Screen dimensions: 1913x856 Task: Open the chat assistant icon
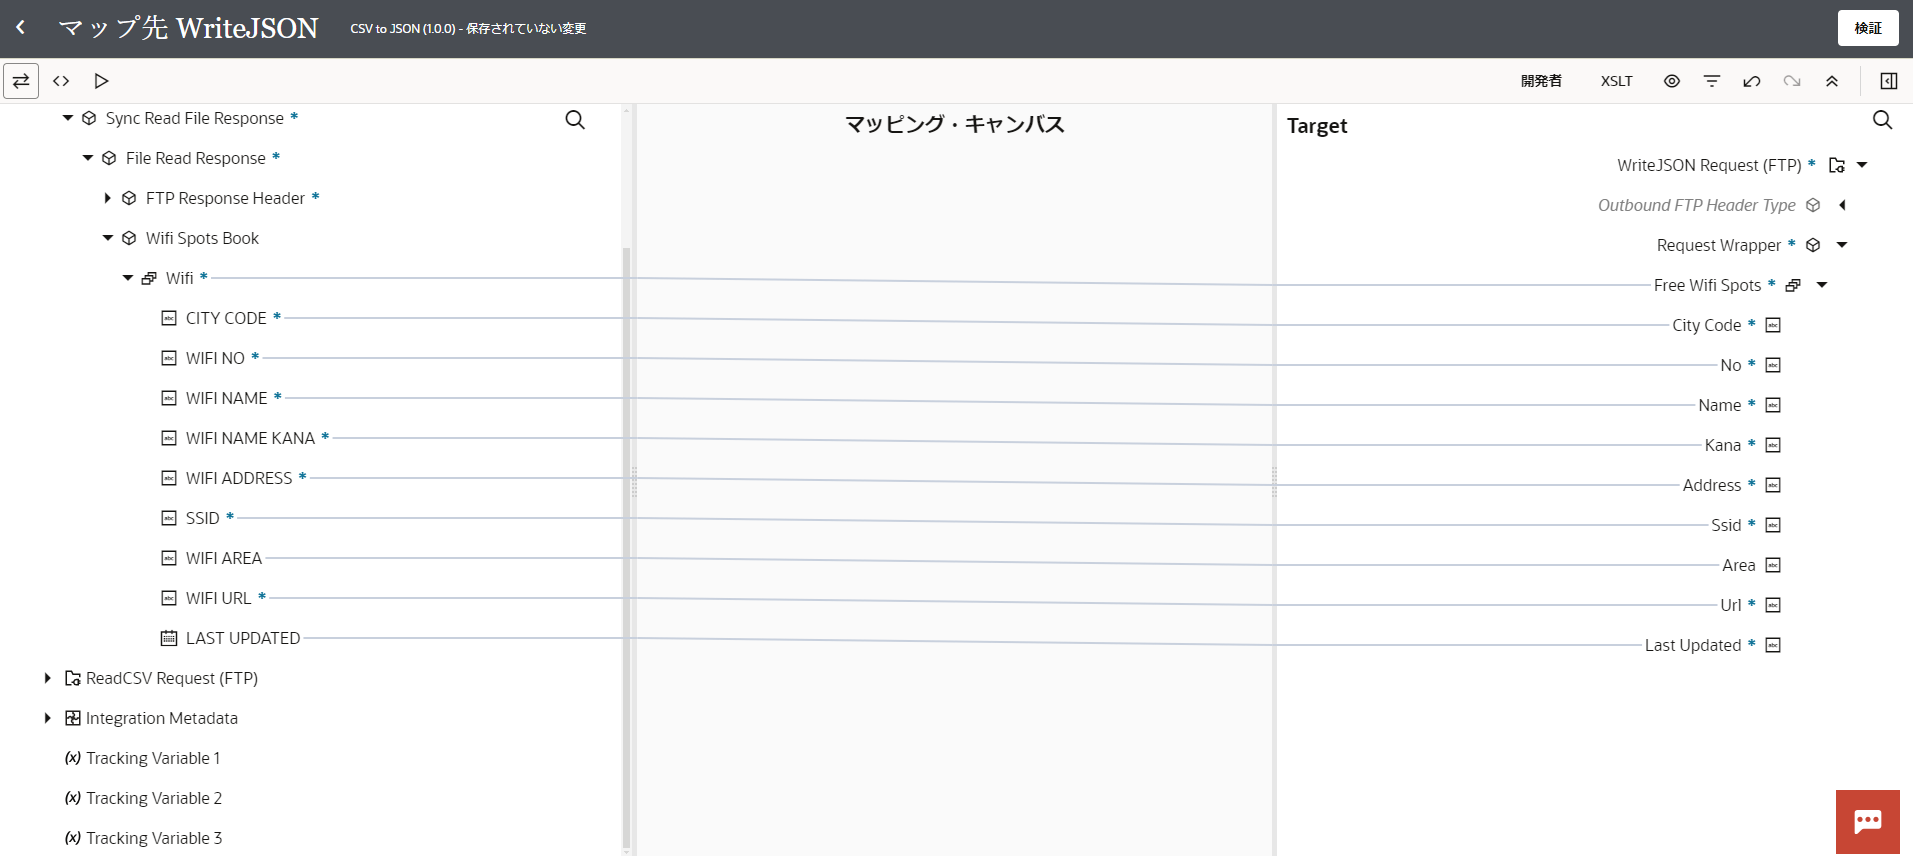click(x=1867, y=822)
